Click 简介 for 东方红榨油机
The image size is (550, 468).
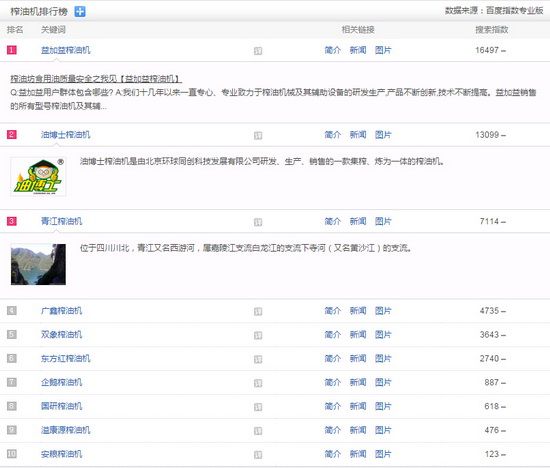tap(333, 359)
